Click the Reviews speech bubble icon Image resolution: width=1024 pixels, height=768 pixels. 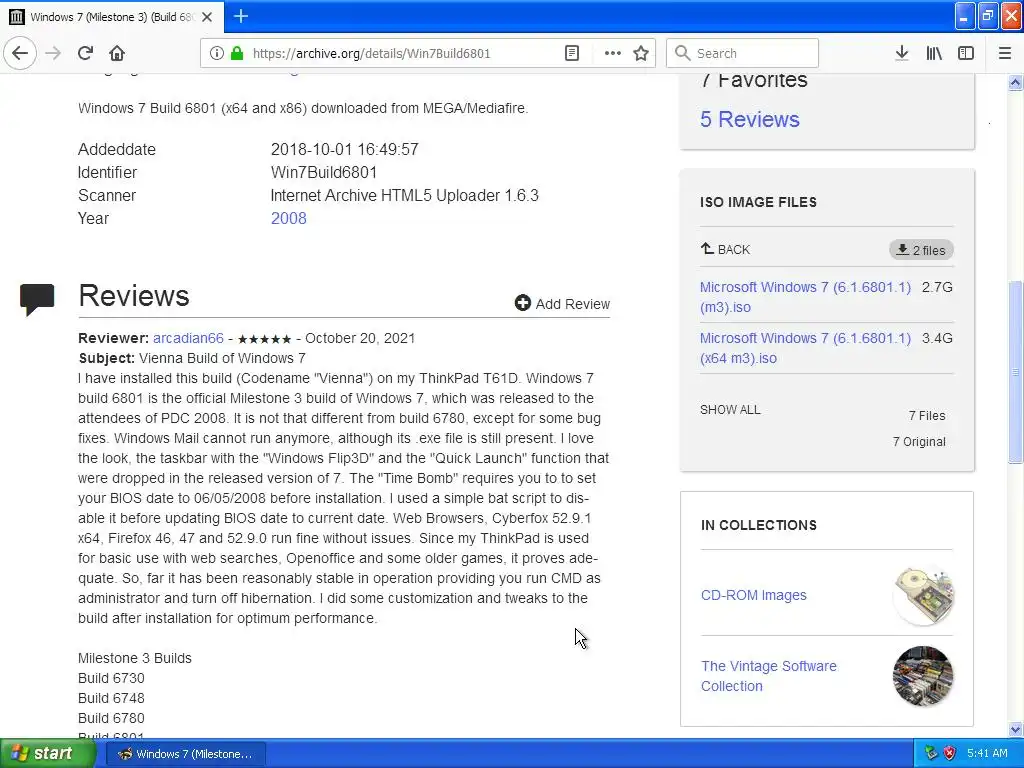click(x=37, y=299)
